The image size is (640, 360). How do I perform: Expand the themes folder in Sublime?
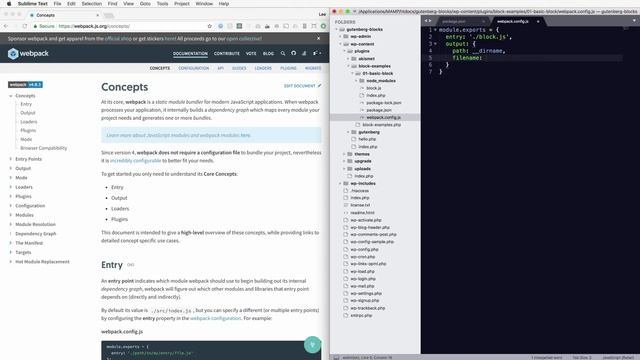point(344,154)
